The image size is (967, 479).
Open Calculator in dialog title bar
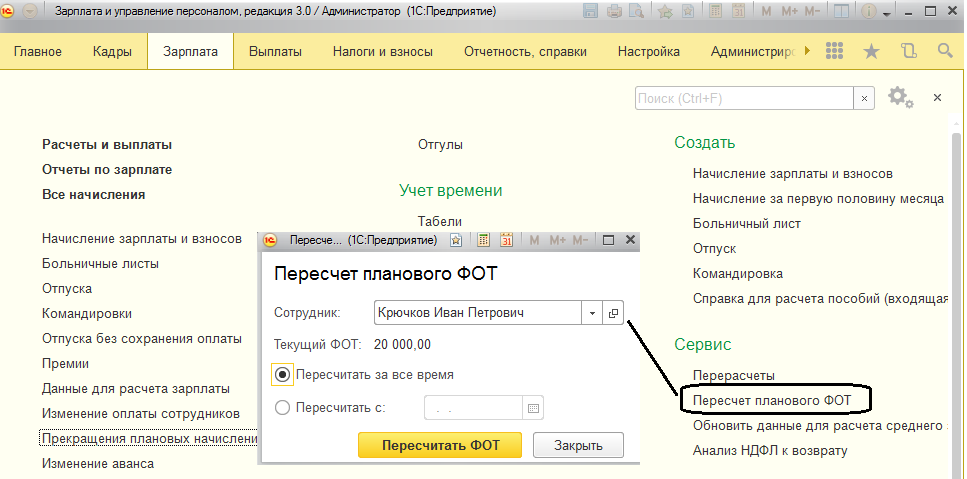tap(484, 240)
